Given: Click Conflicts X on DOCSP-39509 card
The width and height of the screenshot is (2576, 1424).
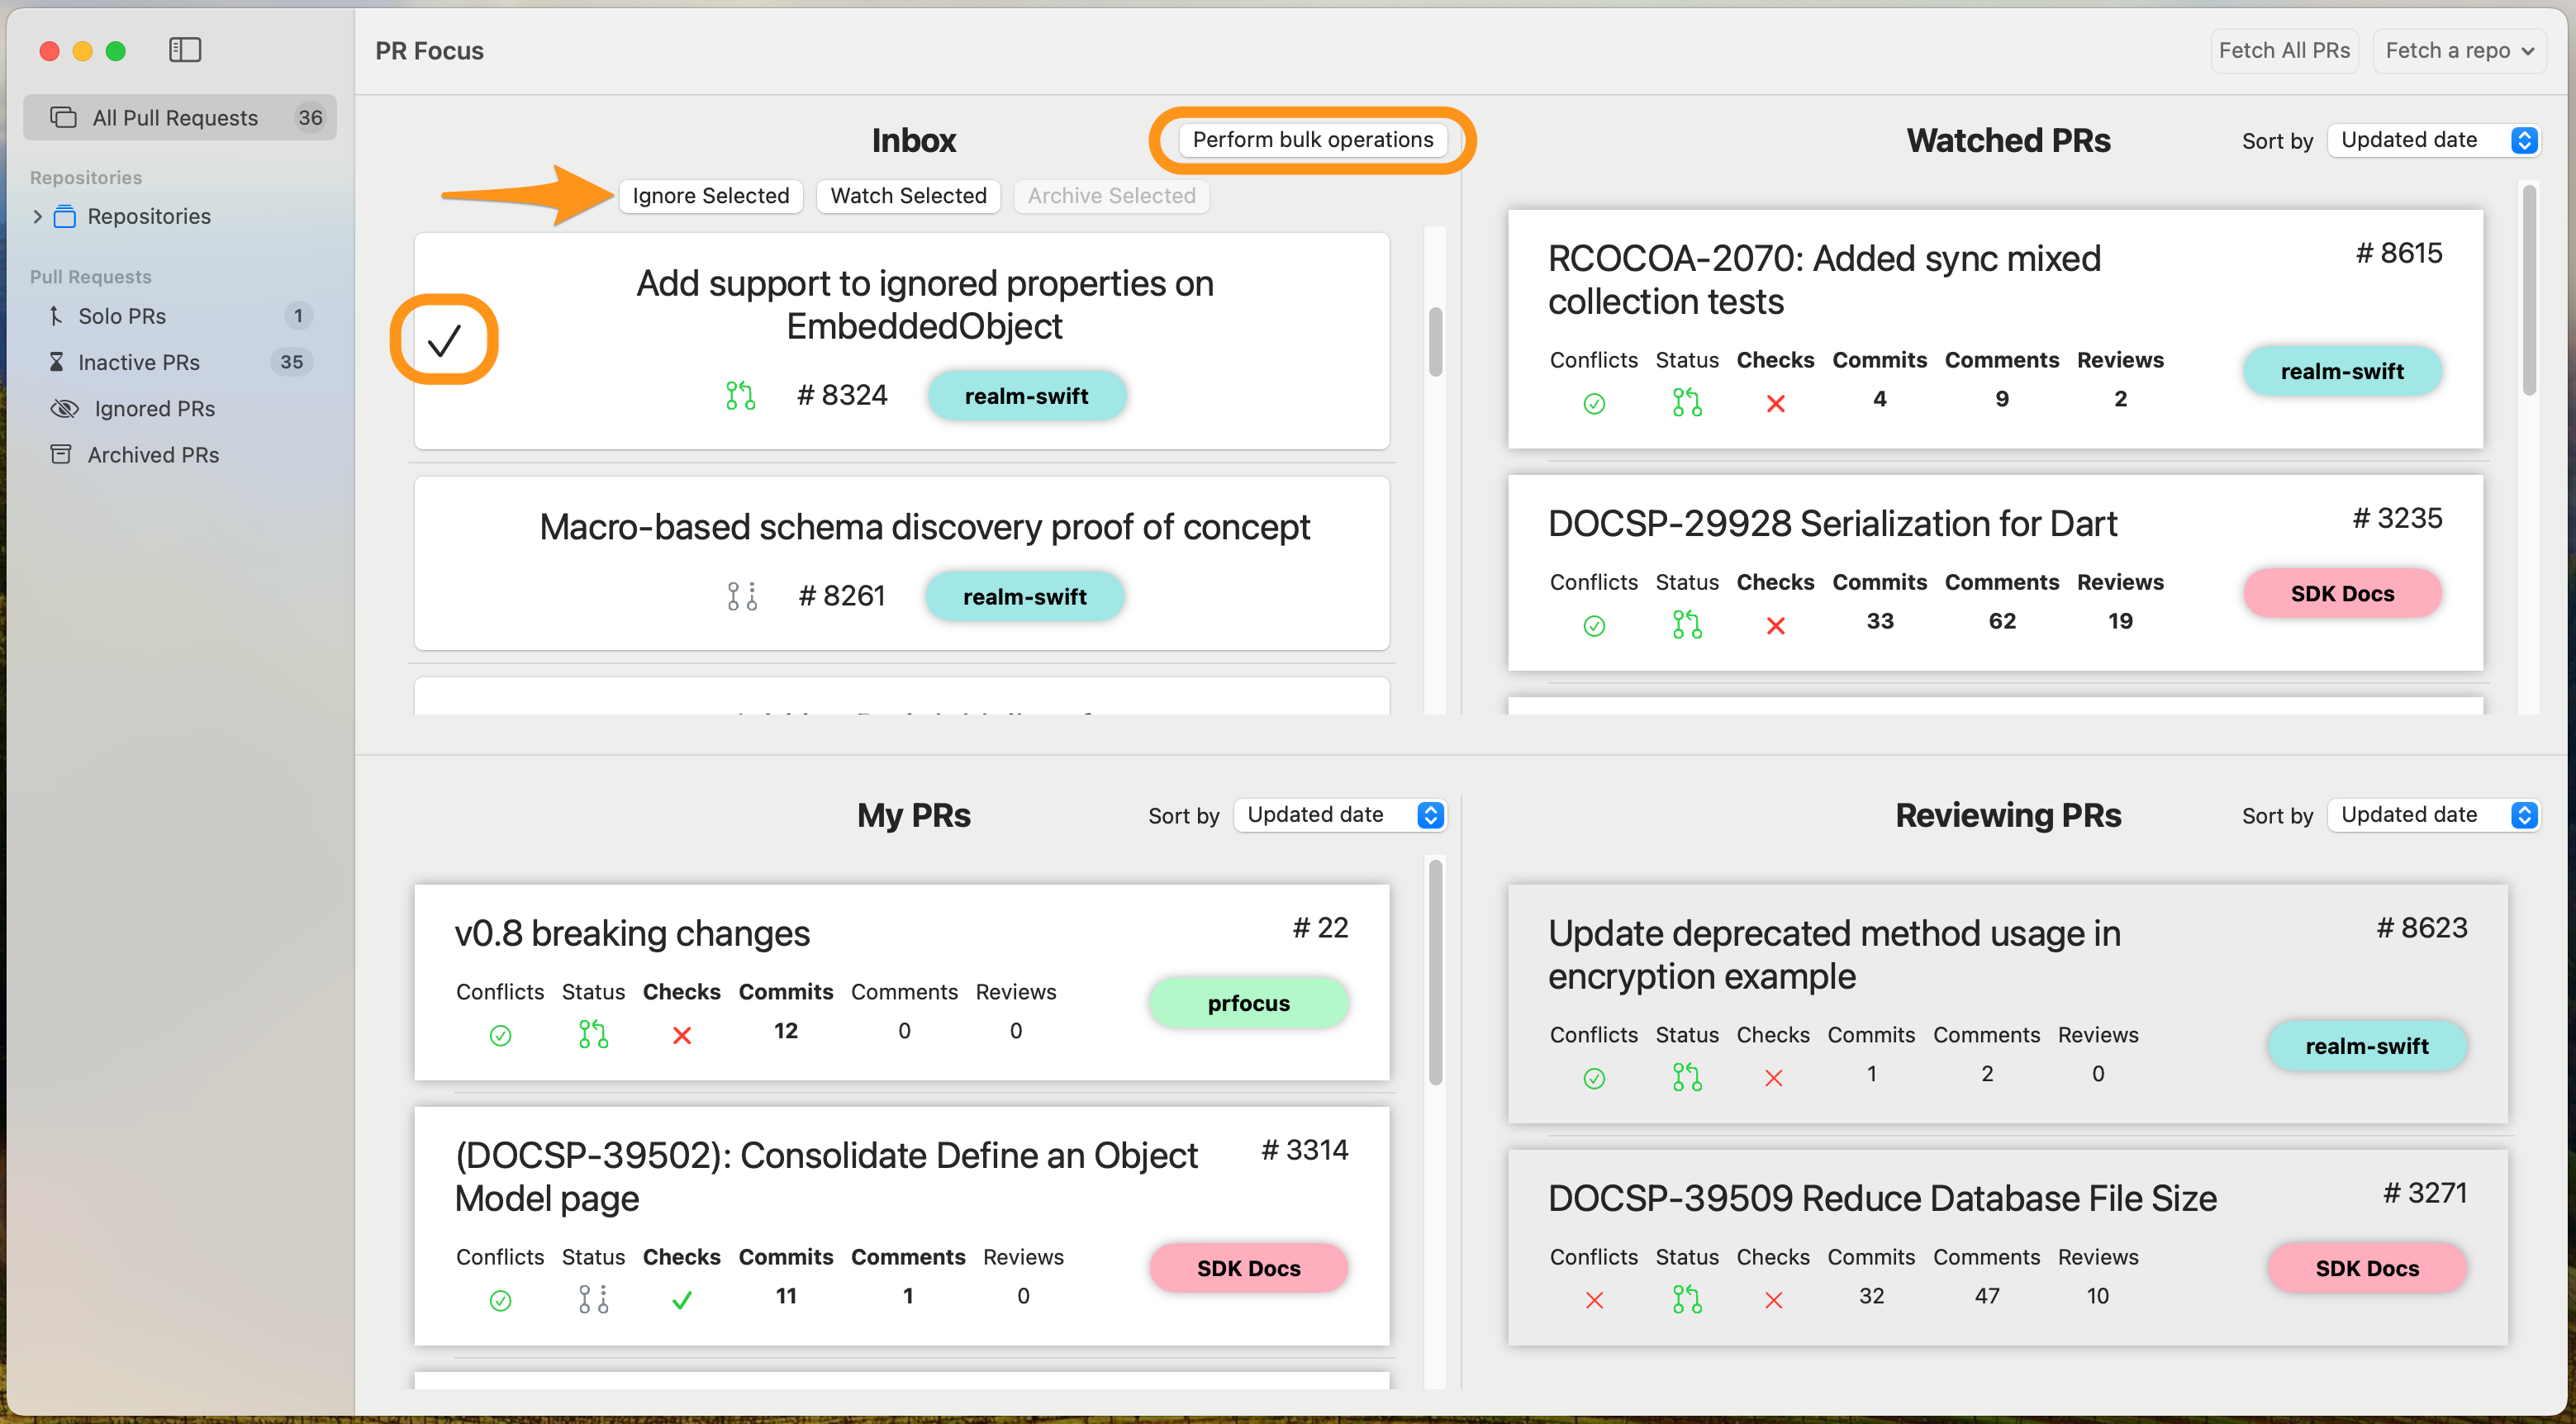Looking at the screenshot, I should click(1594, 1300).
